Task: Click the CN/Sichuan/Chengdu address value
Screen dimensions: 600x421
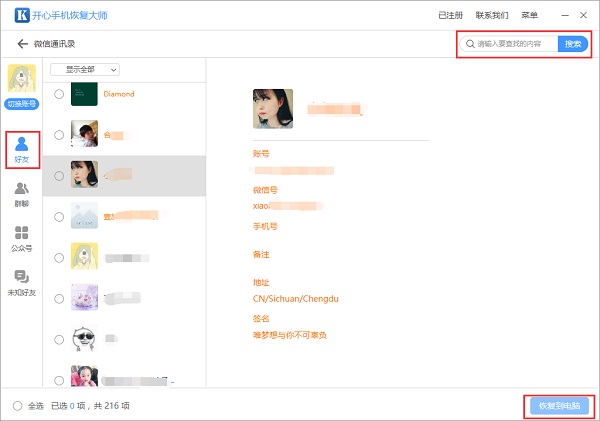Action: [x=296, y=299]
